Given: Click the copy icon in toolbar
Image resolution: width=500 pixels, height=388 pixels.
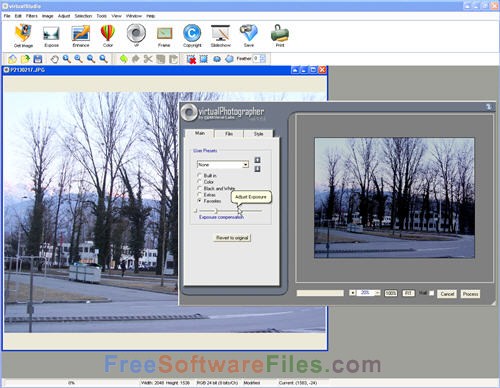Looking at the screenshot, I should [161, 59].
